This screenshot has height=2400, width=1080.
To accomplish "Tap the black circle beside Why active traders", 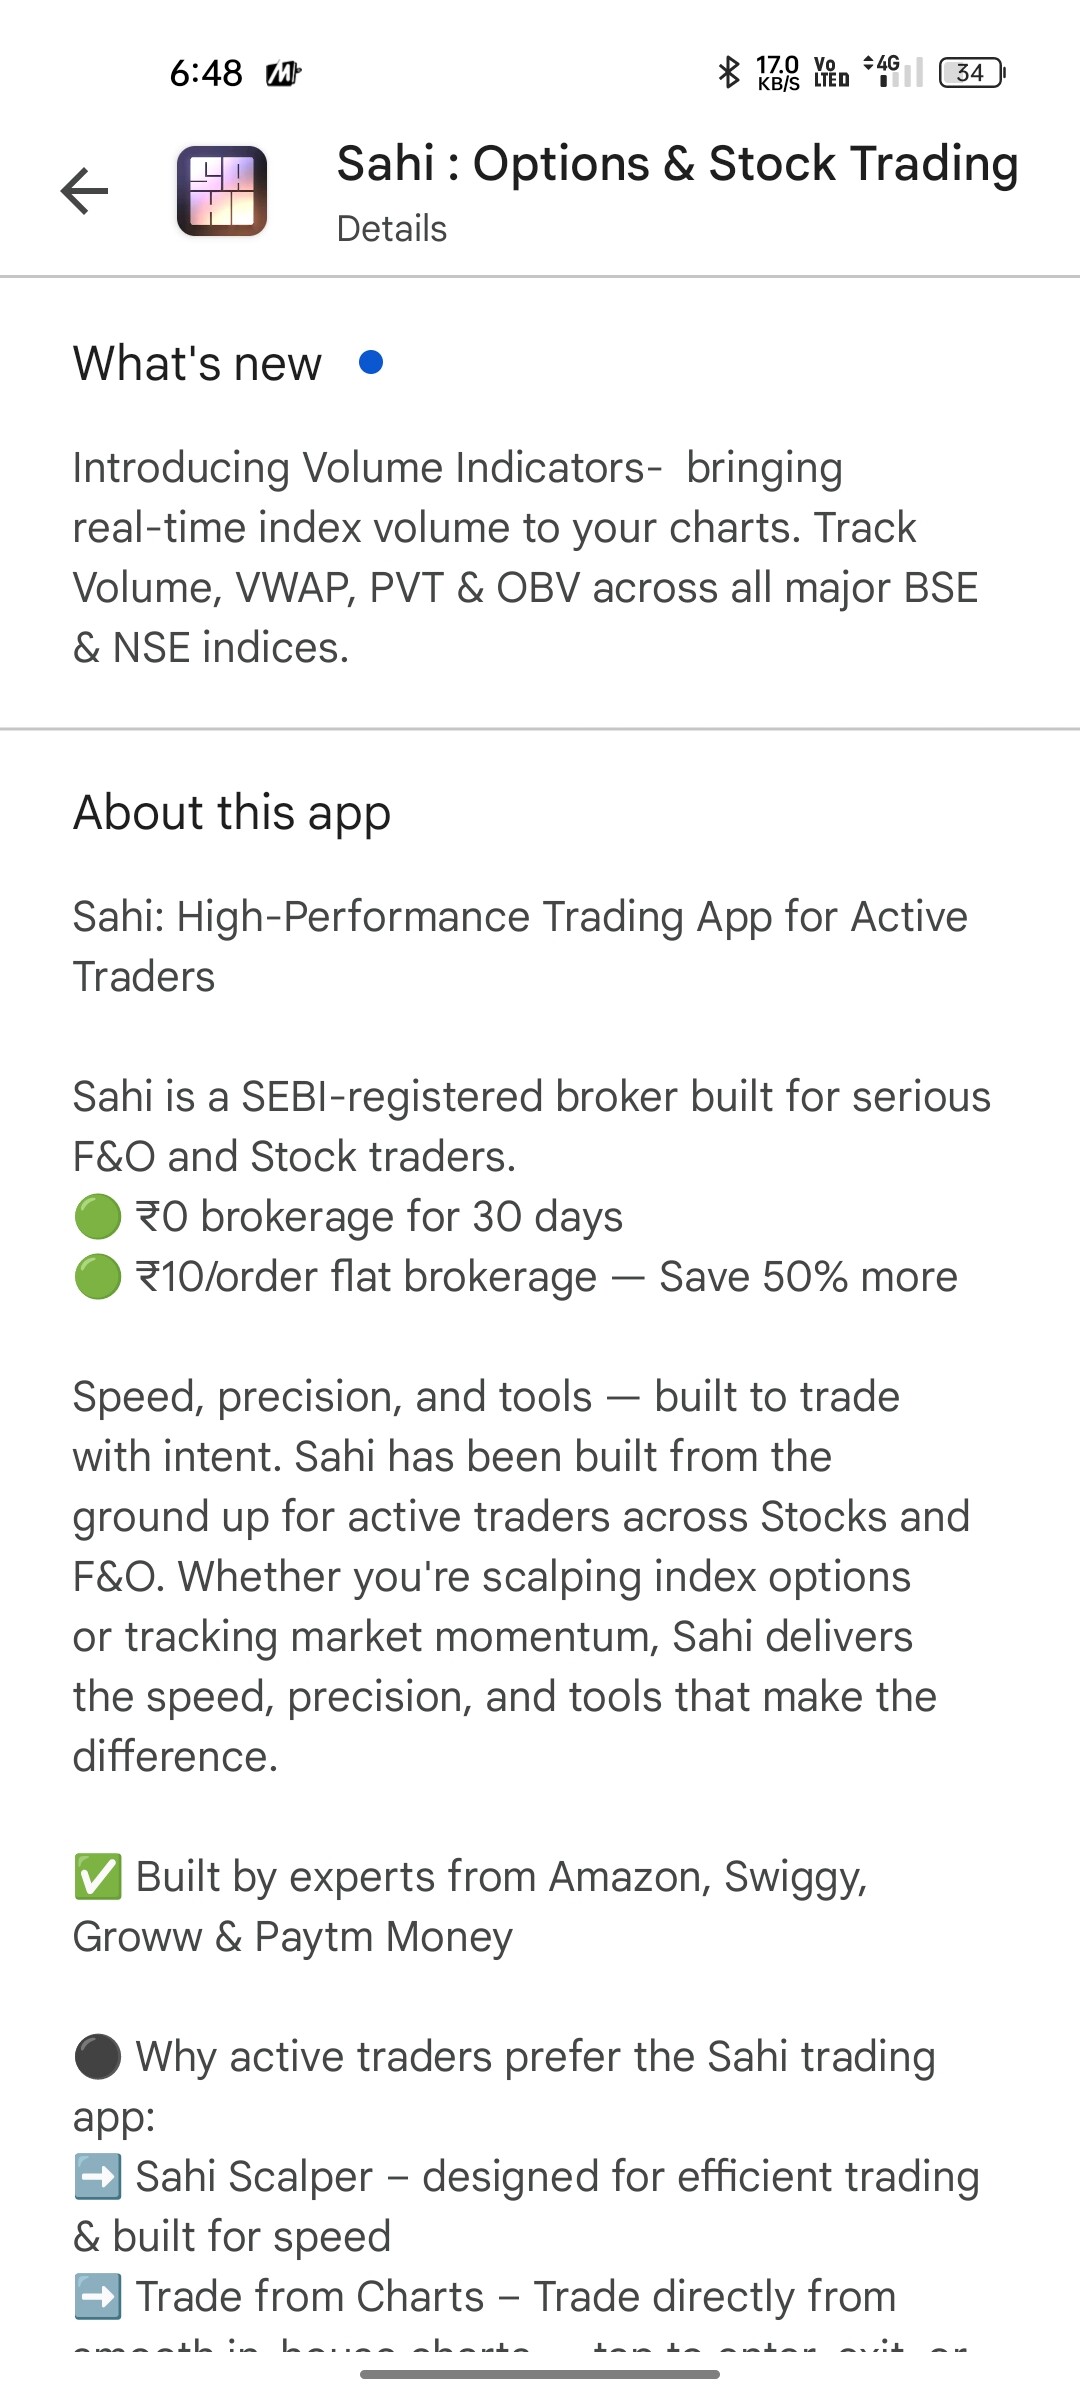I will point(98,2057).
